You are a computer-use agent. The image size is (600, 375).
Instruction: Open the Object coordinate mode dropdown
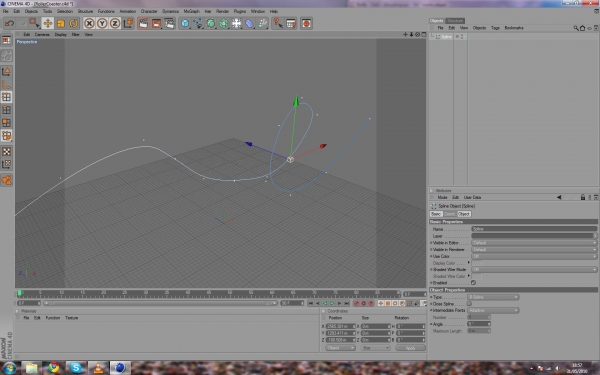pyautogui.click(x=340, y=348)
